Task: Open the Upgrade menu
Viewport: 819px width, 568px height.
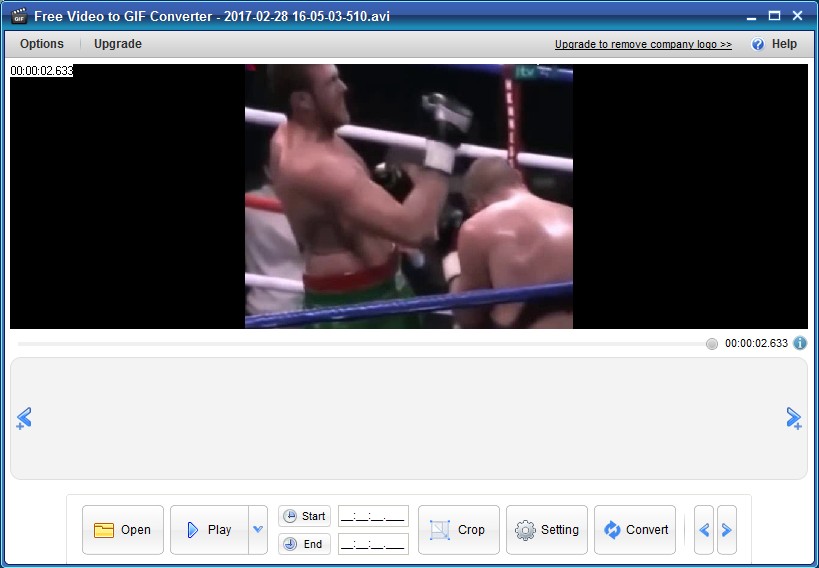Action: coord(118,44)
